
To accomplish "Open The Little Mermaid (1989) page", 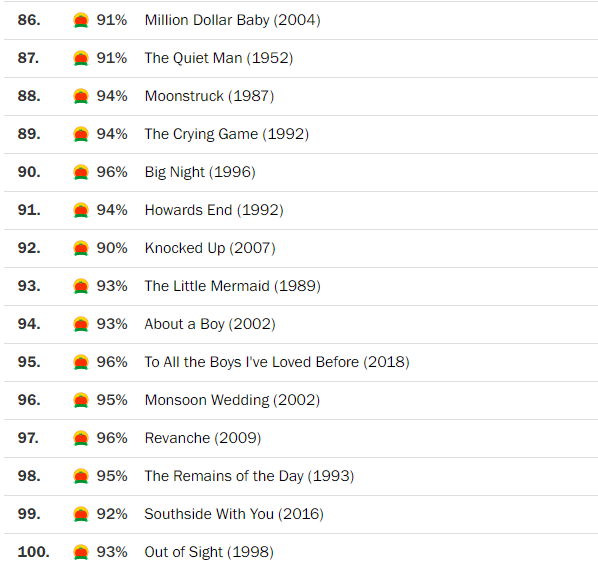I will pos(233,286).
